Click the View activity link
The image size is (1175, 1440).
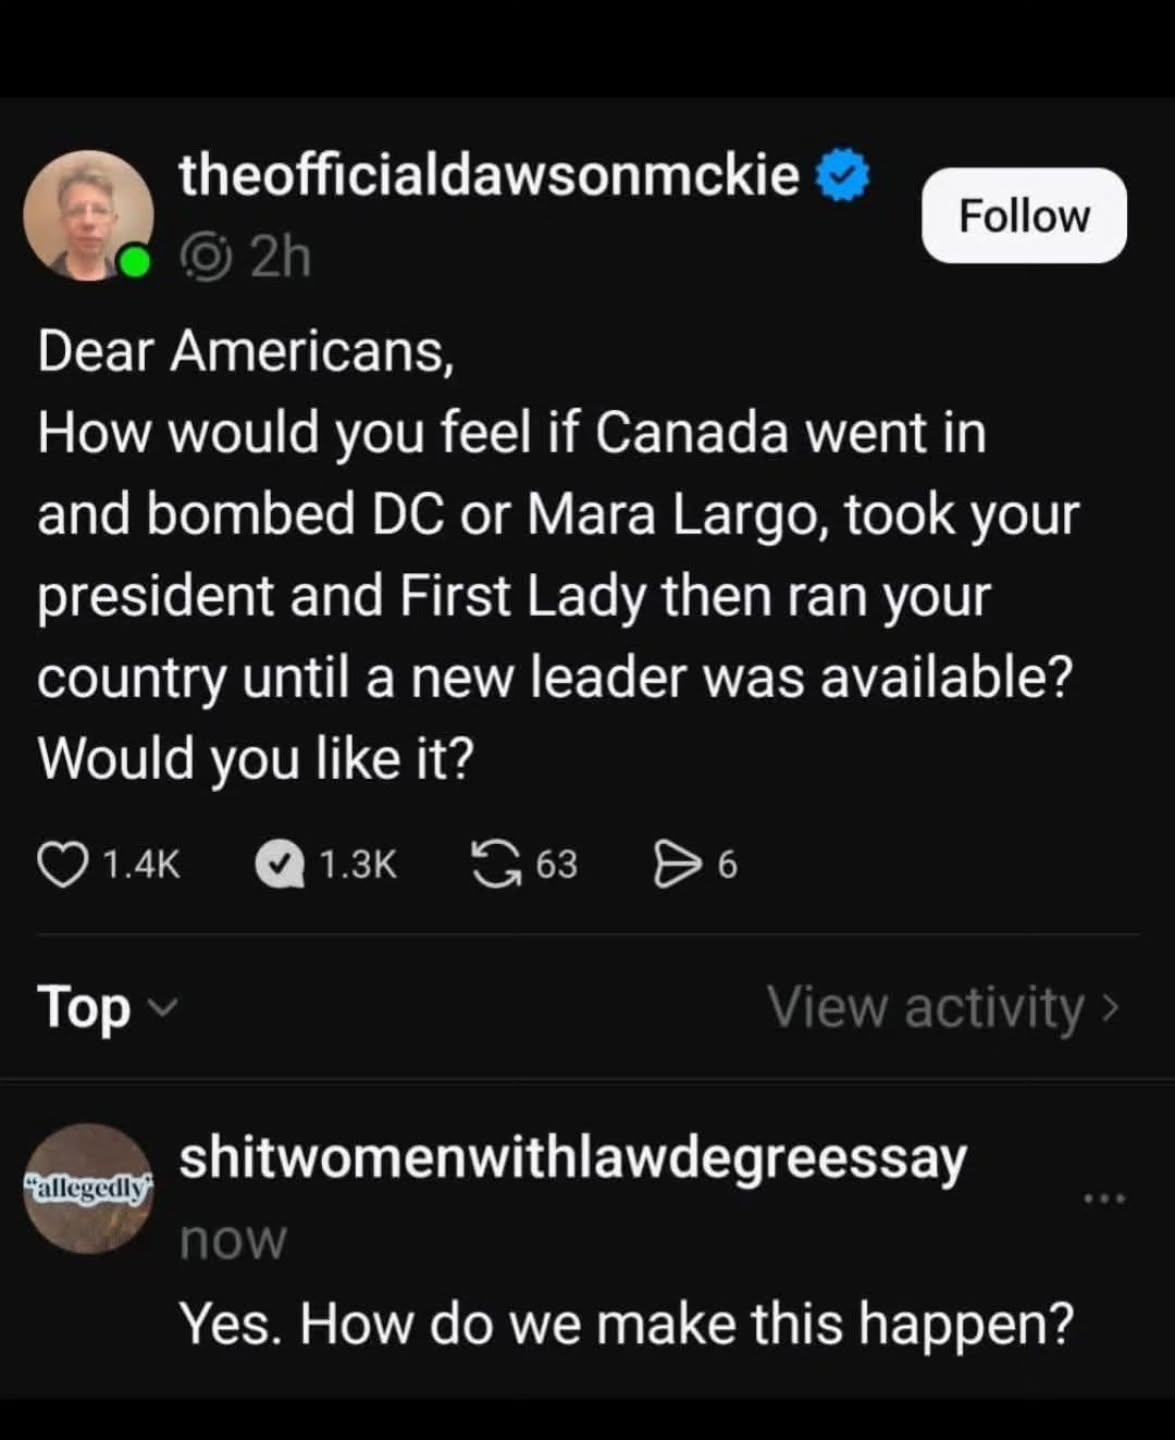942,1006
